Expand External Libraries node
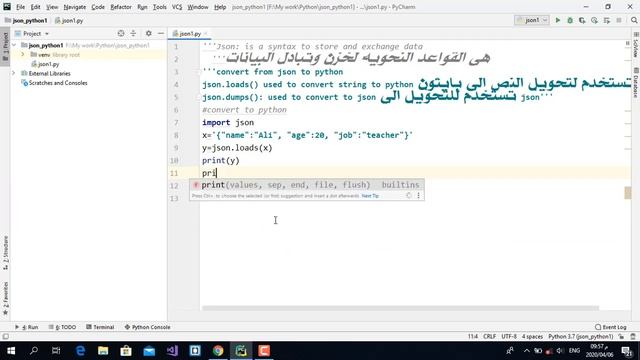Viewport: 640px width, 360px height. coord(14,73)
